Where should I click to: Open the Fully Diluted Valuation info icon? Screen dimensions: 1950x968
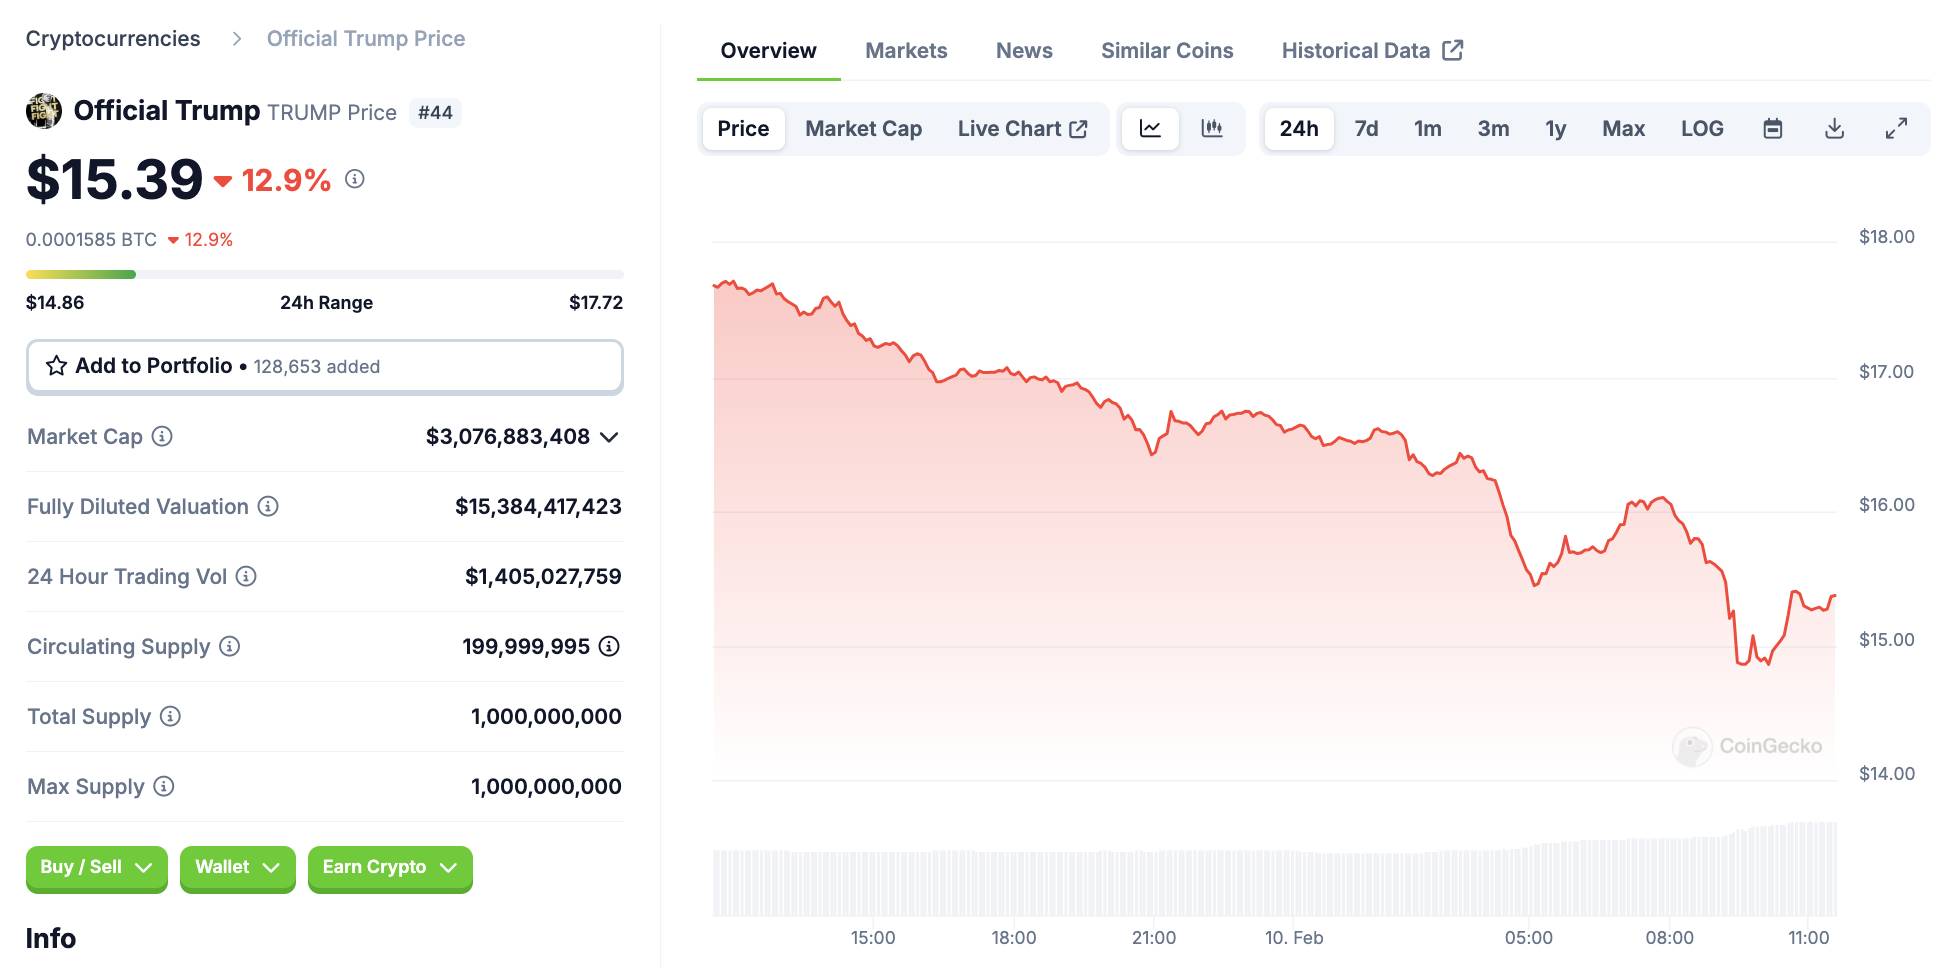click(x=268, y=506)
